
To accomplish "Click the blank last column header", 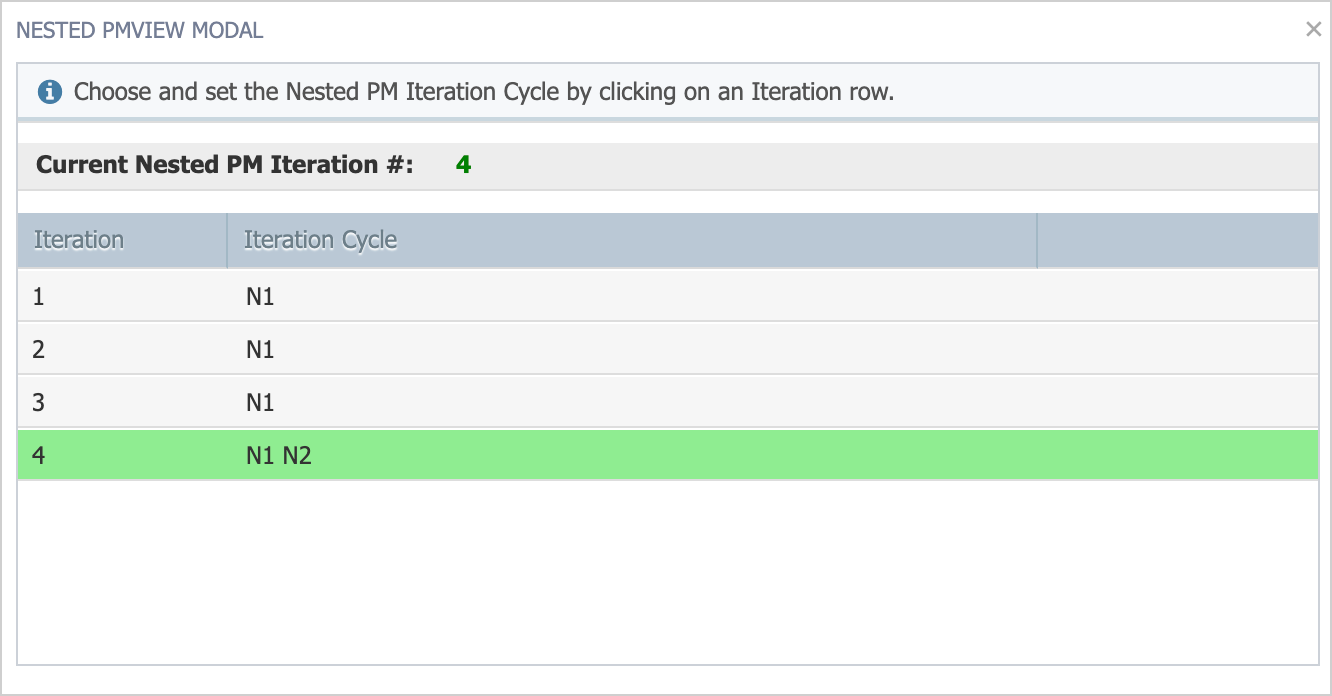I will click(1177, 240).
